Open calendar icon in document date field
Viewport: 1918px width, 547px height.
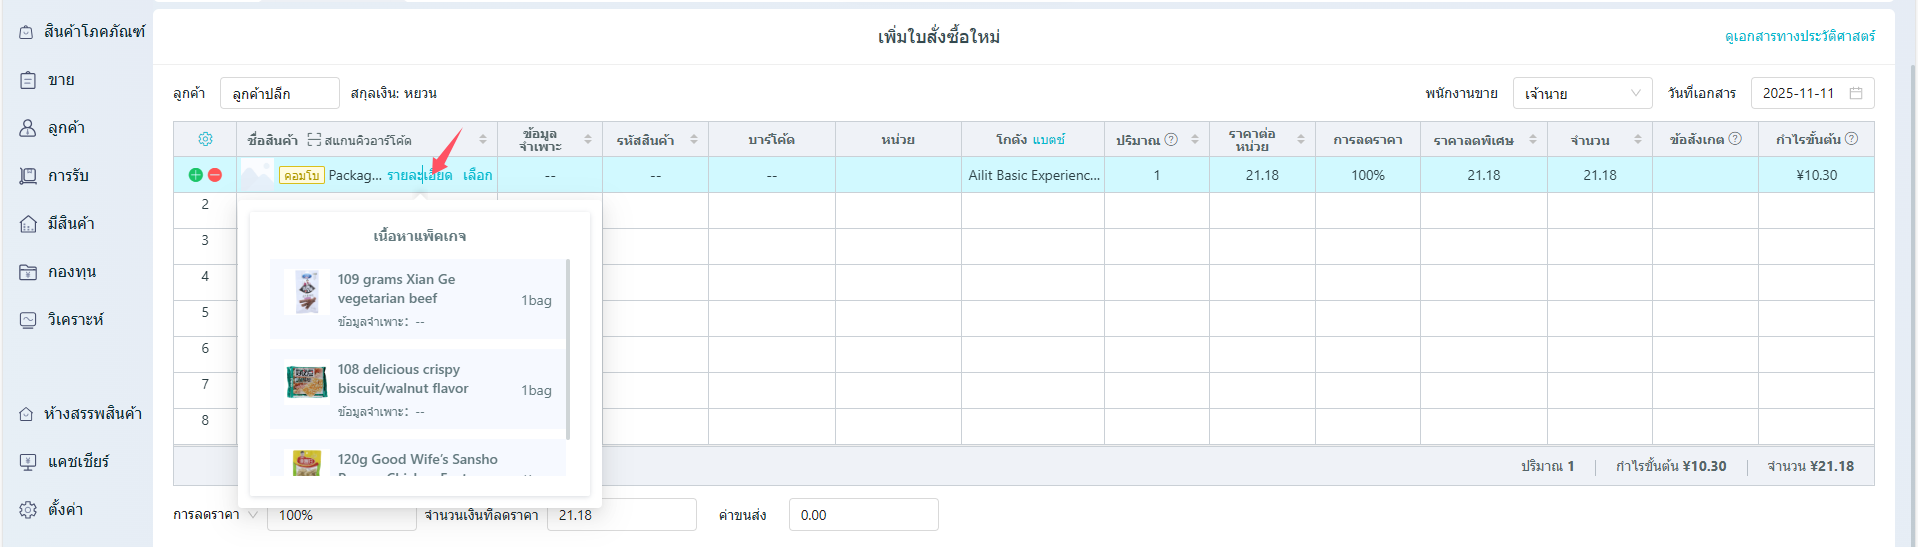[x=1856, y=93]
